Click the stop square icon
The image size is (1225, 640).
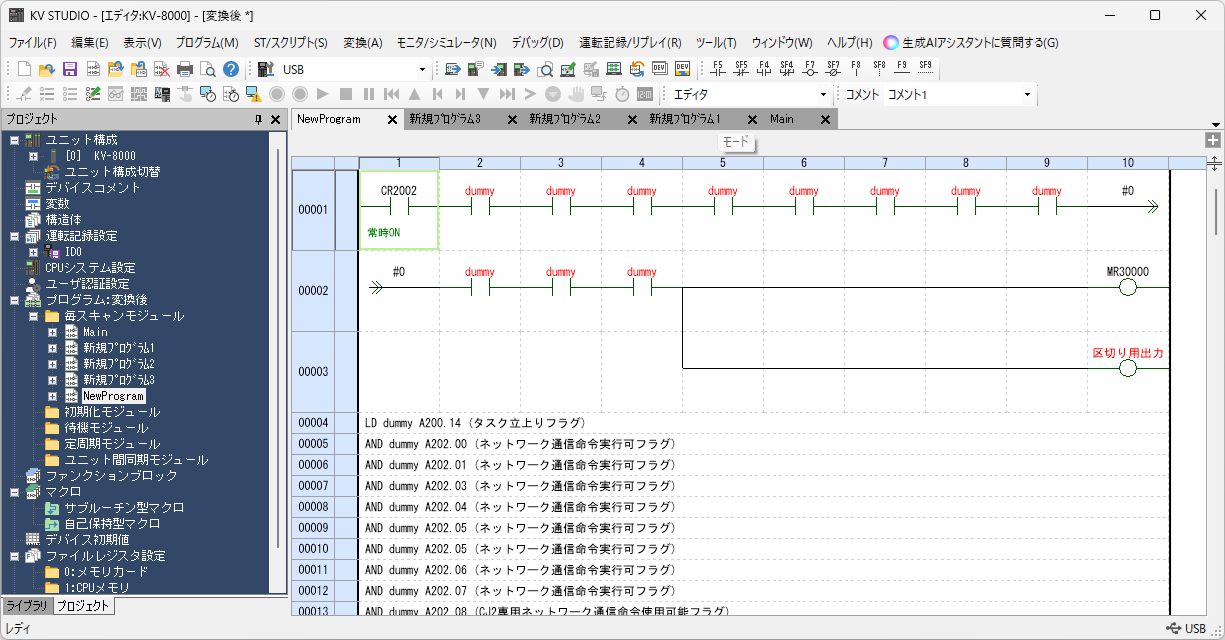[x=345, y=94]
